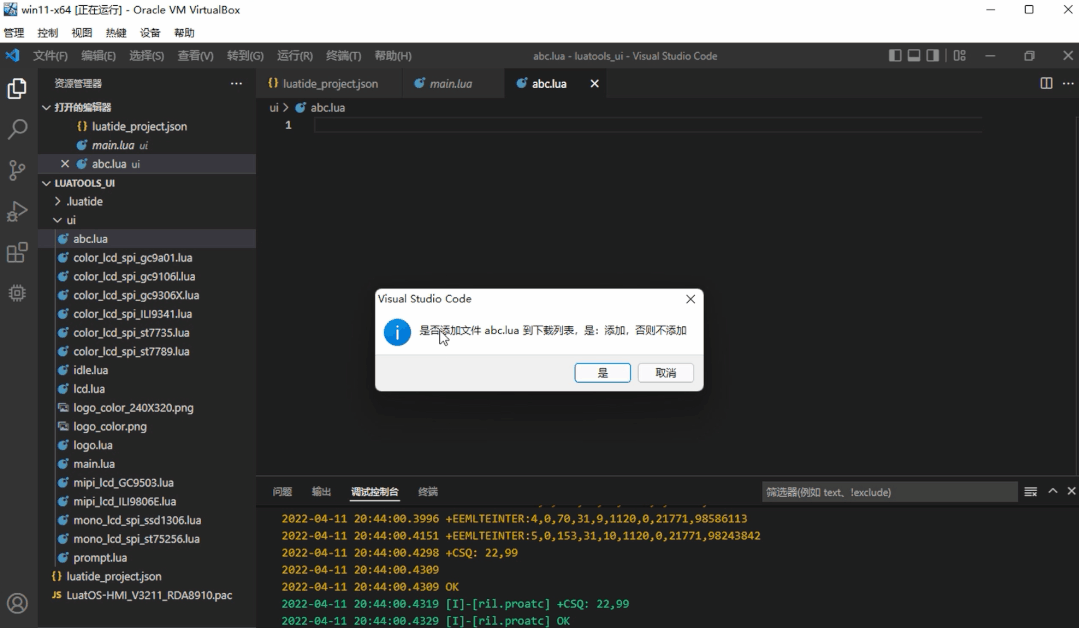The width and height of the screenshot is (1079, 628).
Task: Click 是 to add abc.lua to download list
Action: pyautogui.click(x=601, y=372)
